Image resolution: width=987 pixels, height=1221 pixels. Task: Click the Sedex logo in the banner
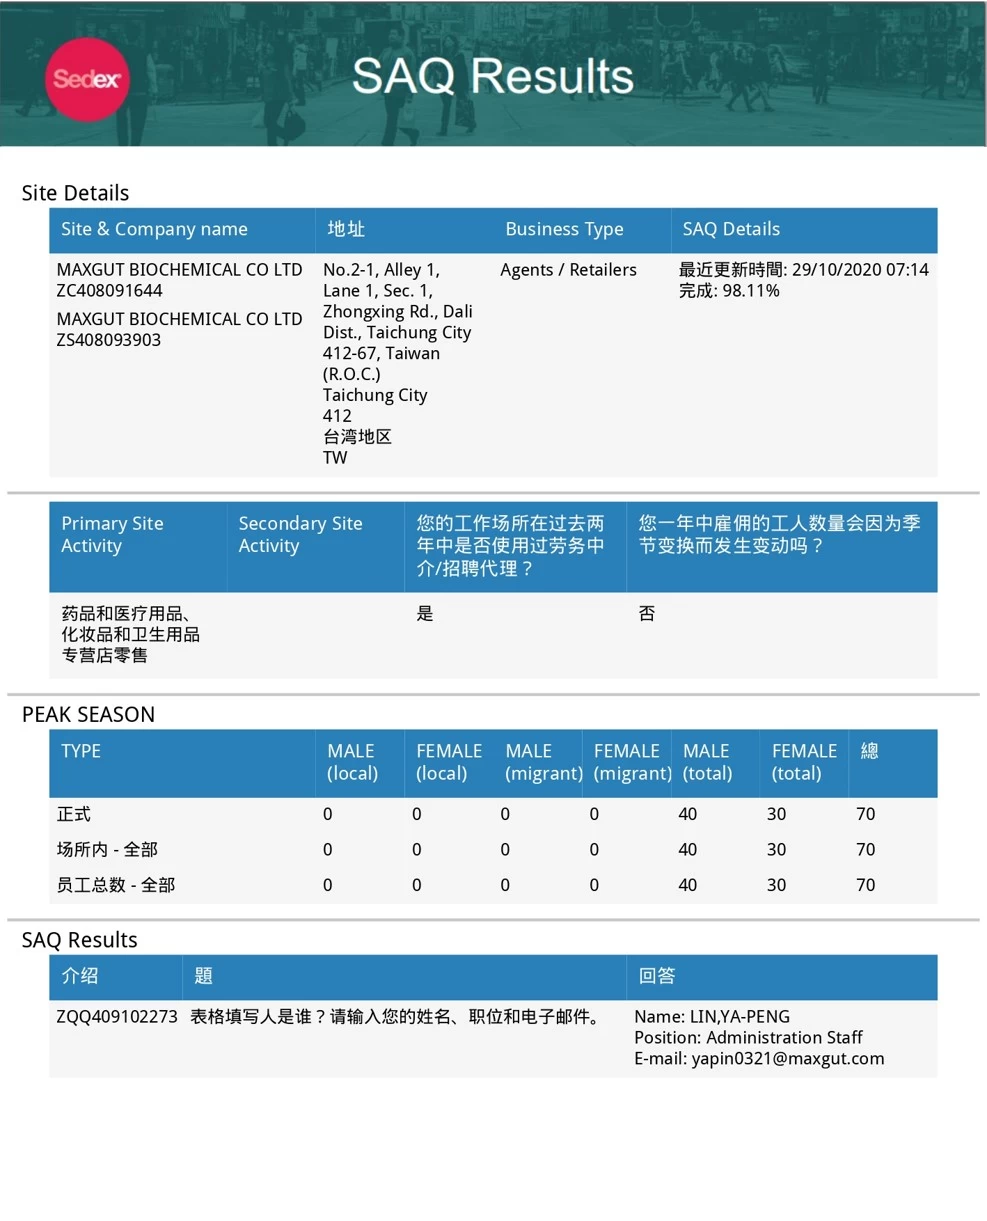(87, 79)
